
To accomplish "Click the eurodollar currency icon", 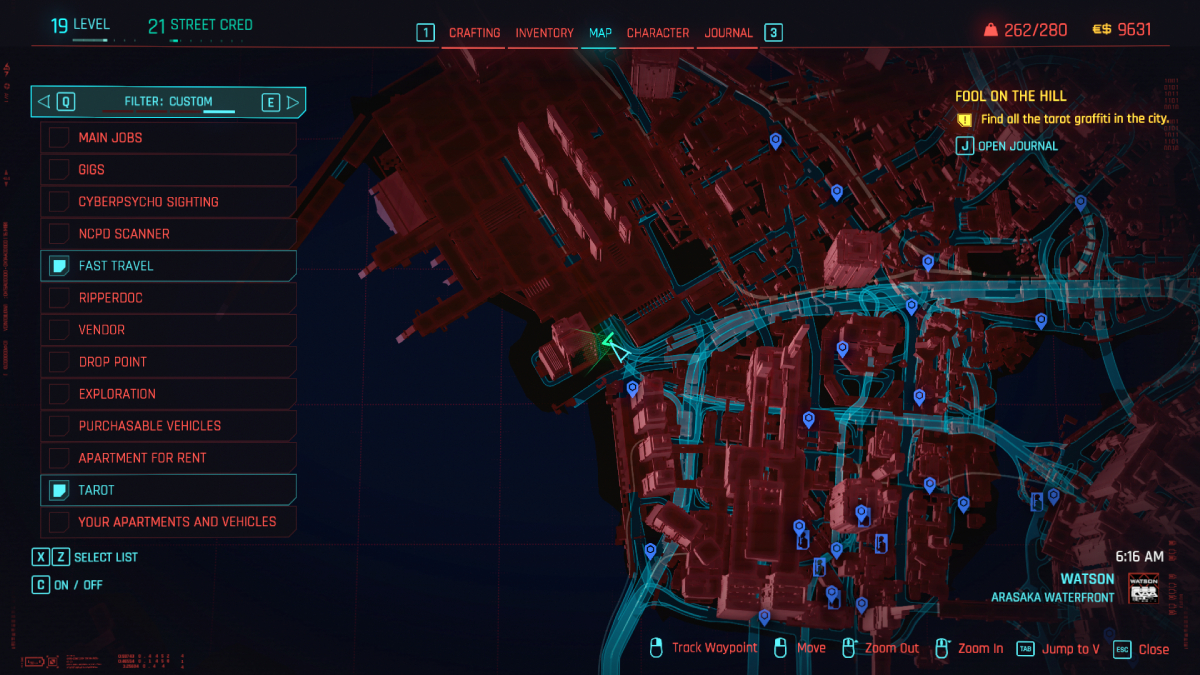I will (1101, 30).
